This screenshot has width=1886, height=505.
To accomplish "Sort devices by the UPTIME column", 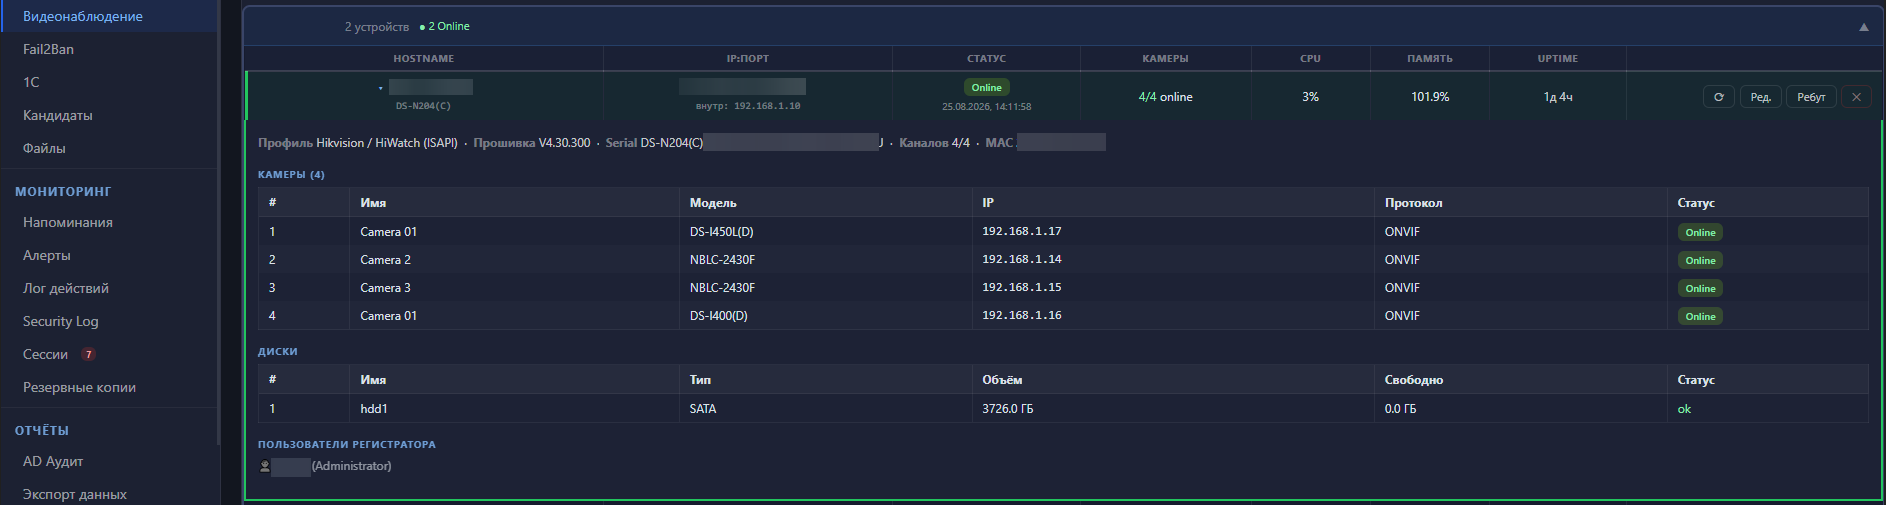I will pyautogui.click(x=1557, y=59).
